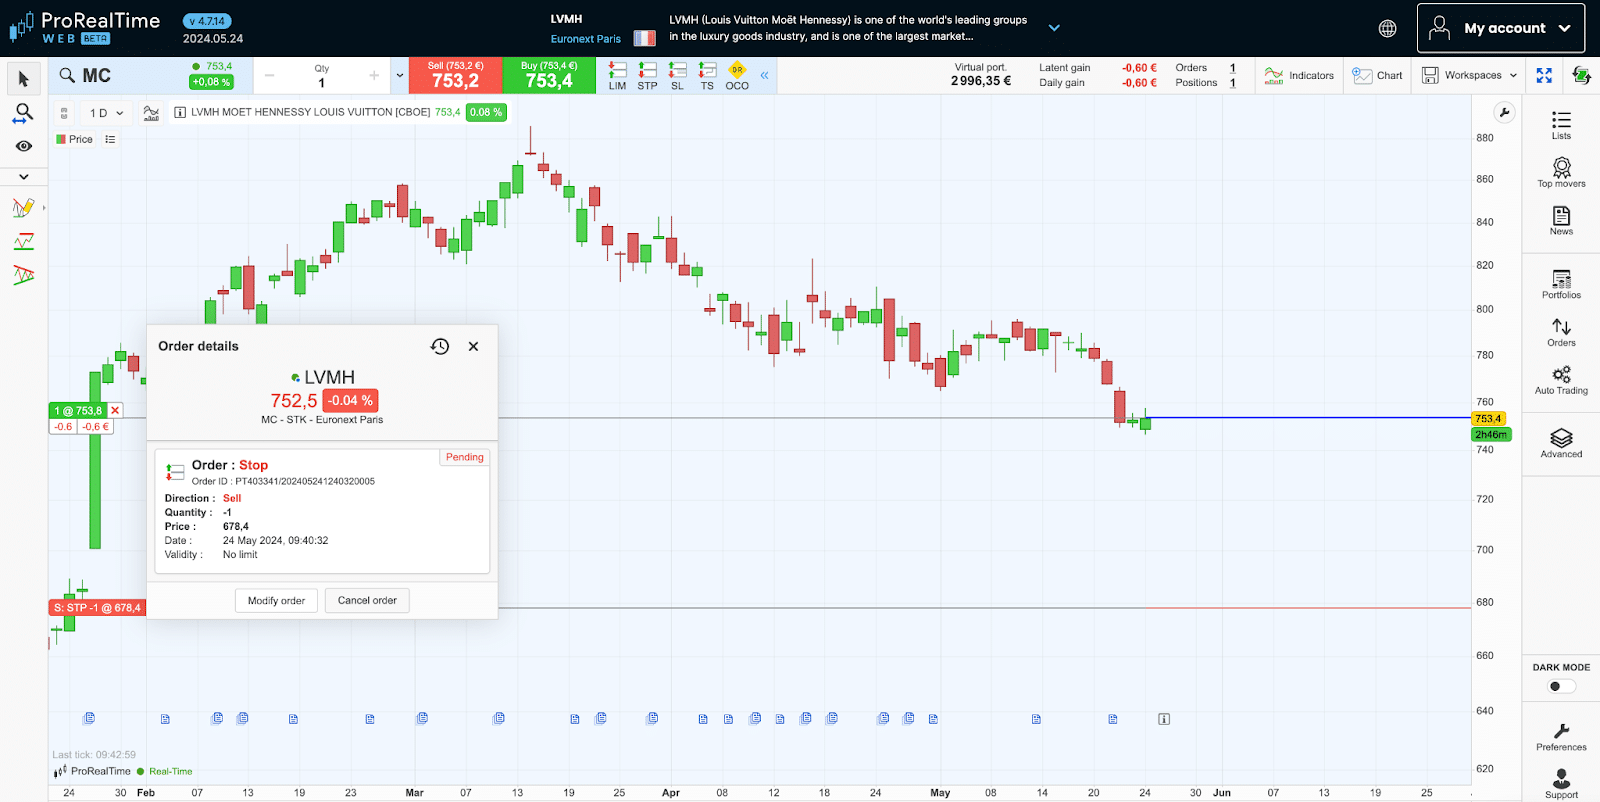Image resolution: width=1600 pixels, height=802 pixels.
Task: Open the Portfolios panel
Action: coord(1561,284)
